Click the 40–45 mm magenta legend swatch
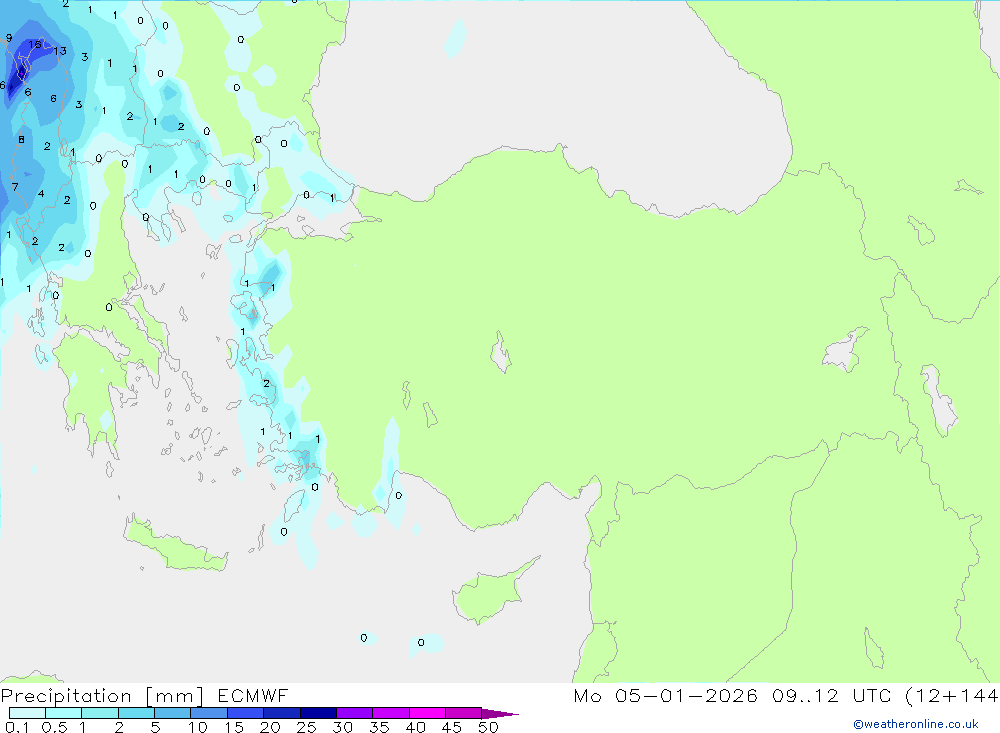 tap(427, 713)
